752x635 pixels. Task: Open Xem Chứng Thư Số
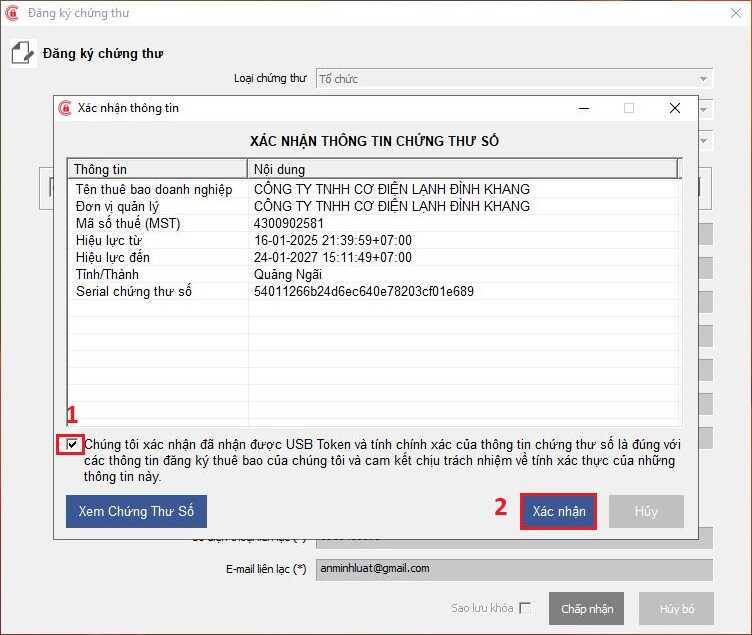[x=136, y=511]
